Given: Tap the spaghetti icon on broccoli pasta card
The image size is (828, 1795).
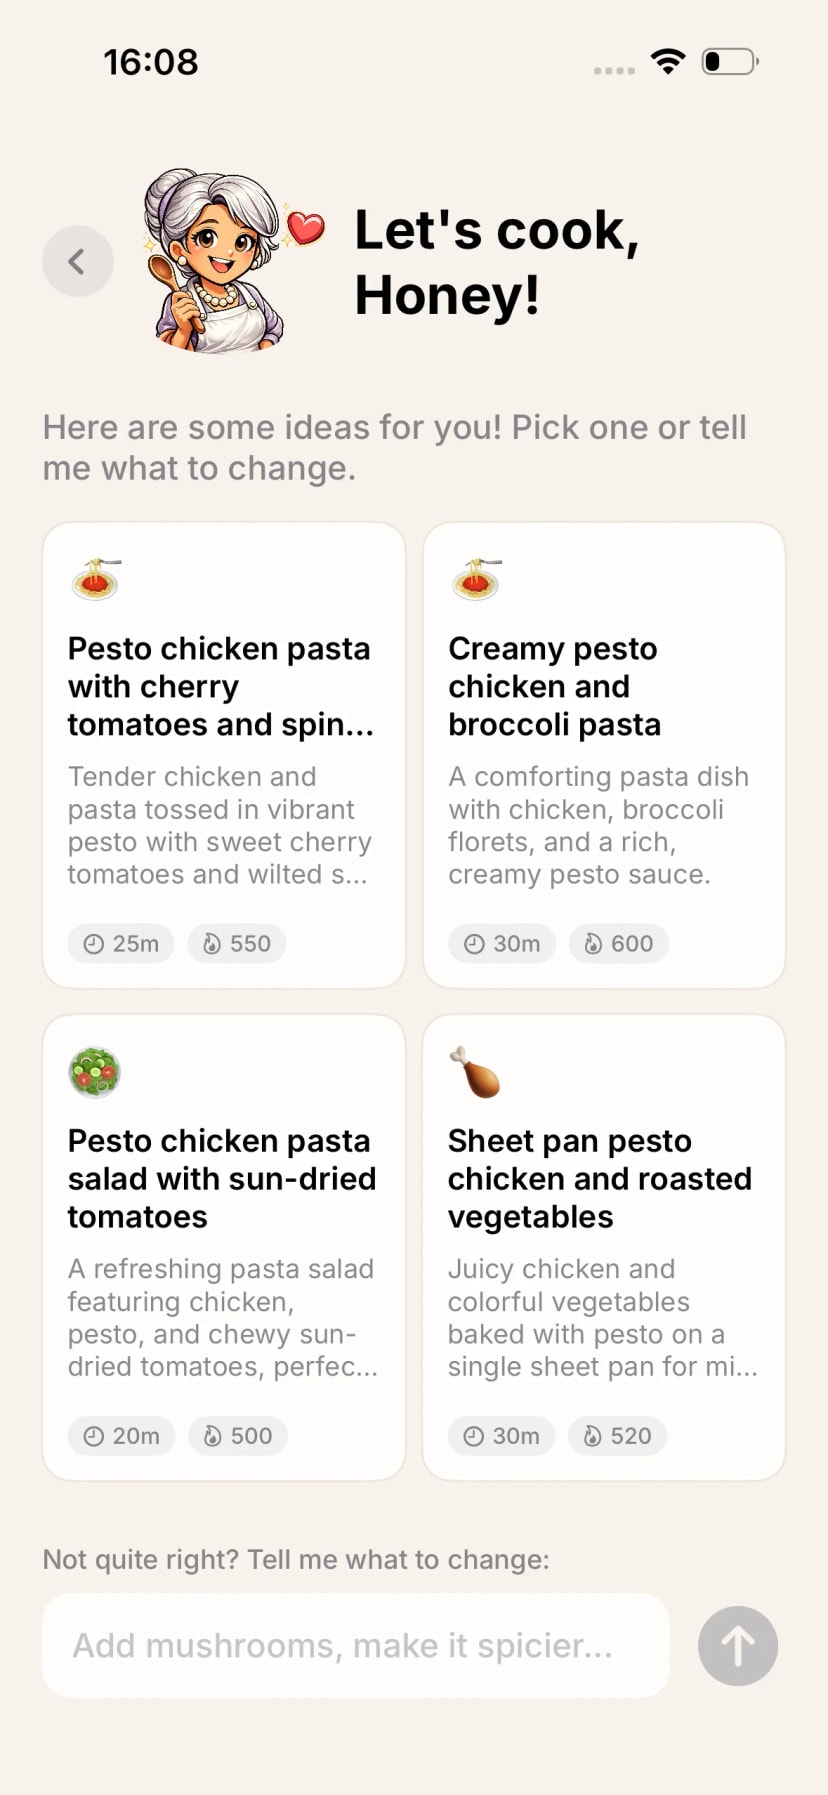Looking at the screenshot, I should 476,579.
